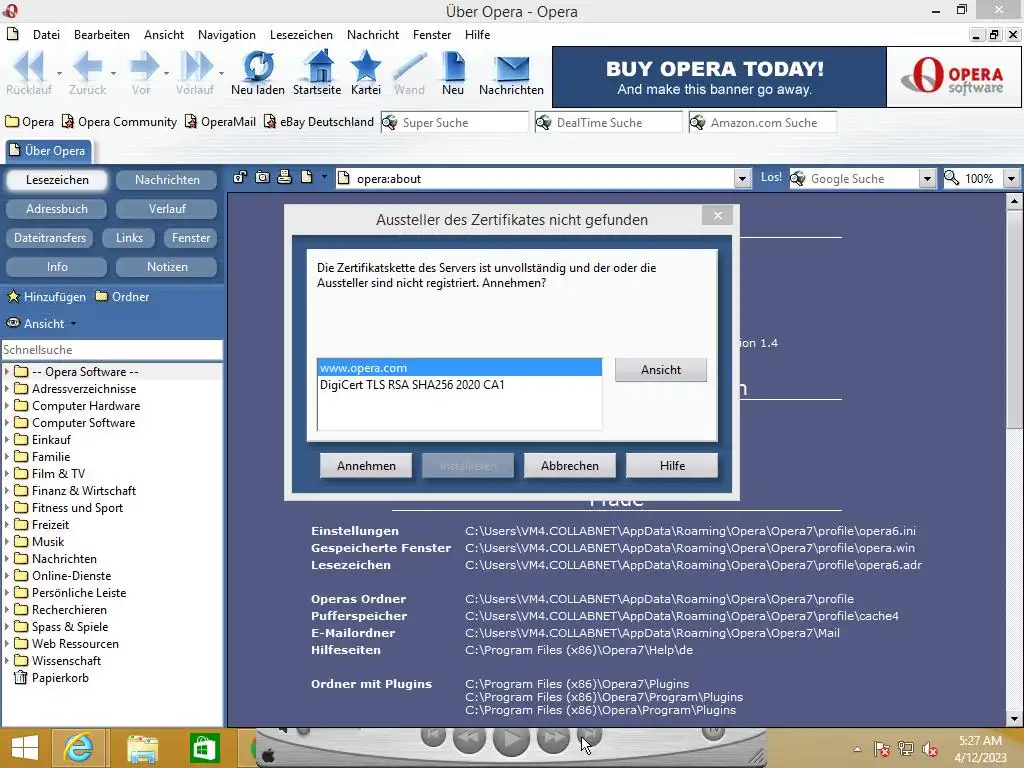Open Google Suche engine dropdown
Screen dimensions: 1024x768
click(x=927, y=178)
